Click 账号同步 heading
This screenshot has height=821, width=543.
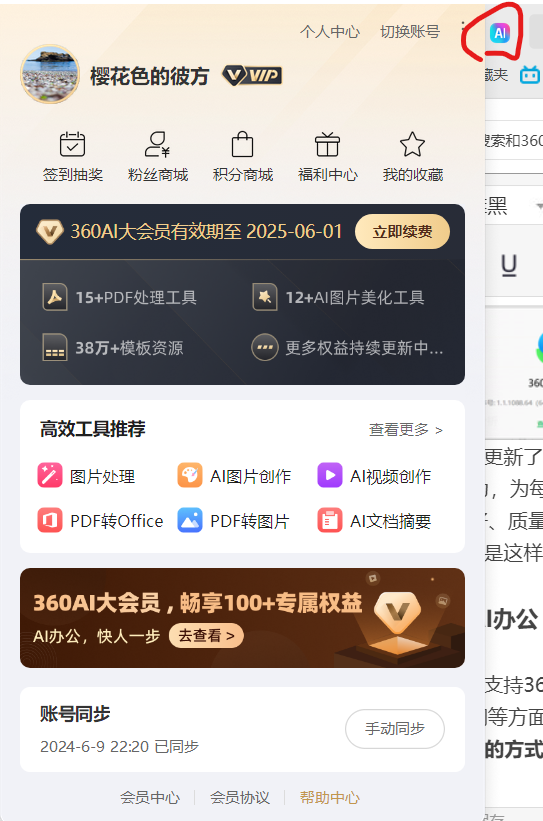click(x=75, y=714)
